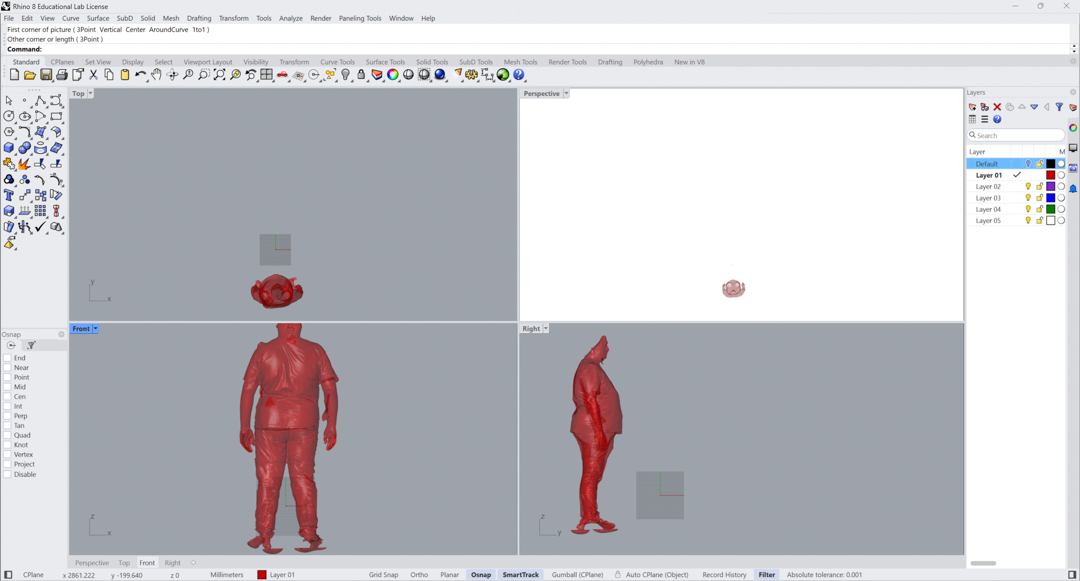Switch to the Mesh Tools toolbar tab

(520, 62)
